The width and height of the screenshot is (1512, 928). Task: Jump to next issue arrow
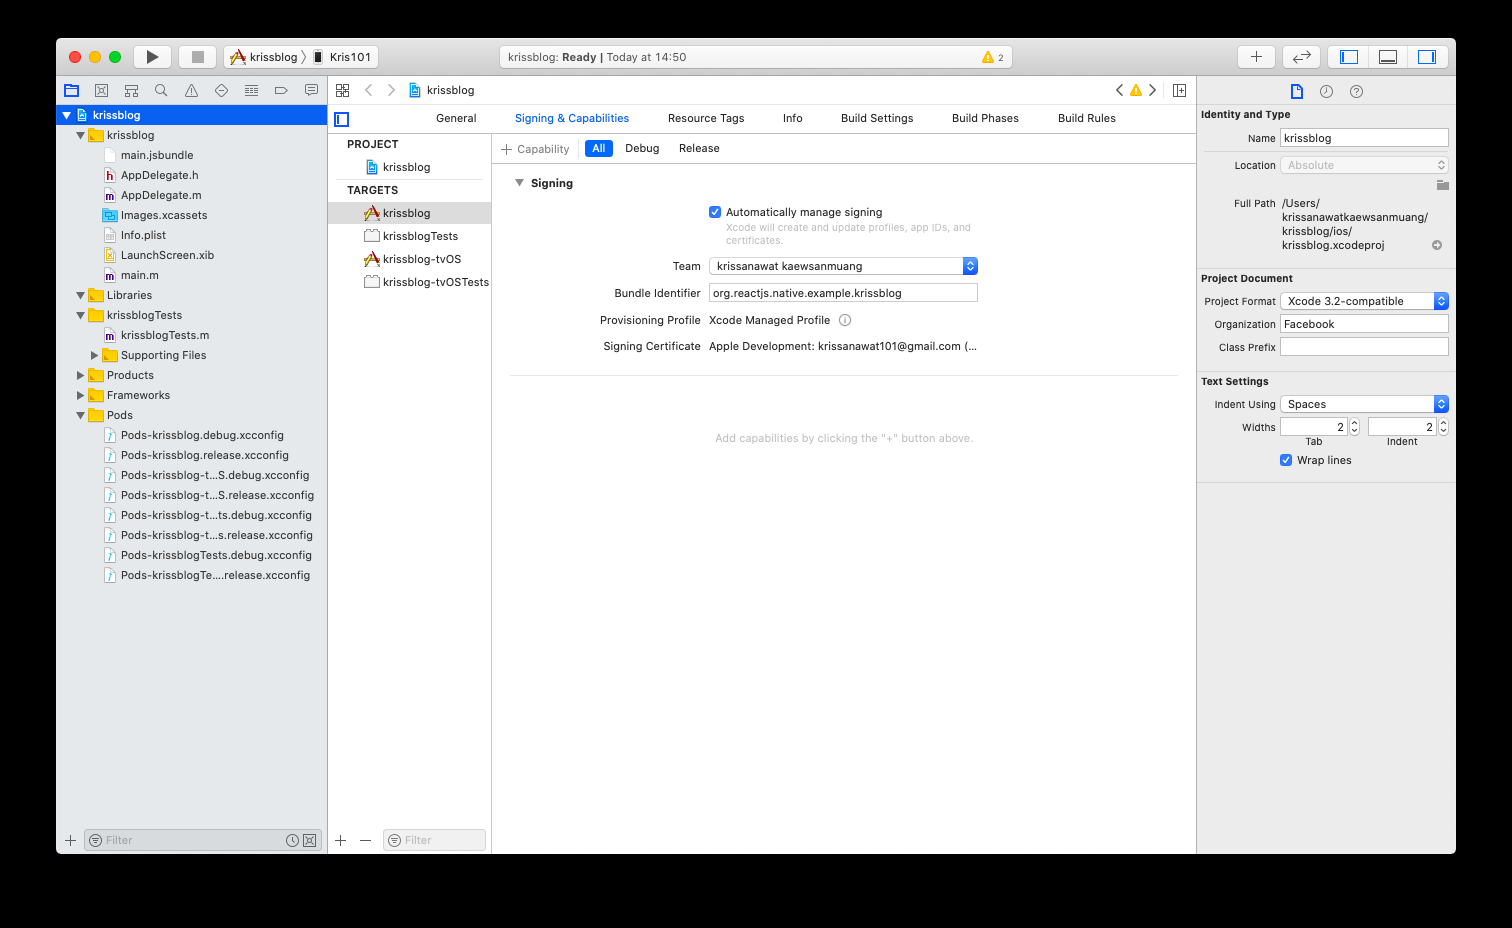(1153, 90)
